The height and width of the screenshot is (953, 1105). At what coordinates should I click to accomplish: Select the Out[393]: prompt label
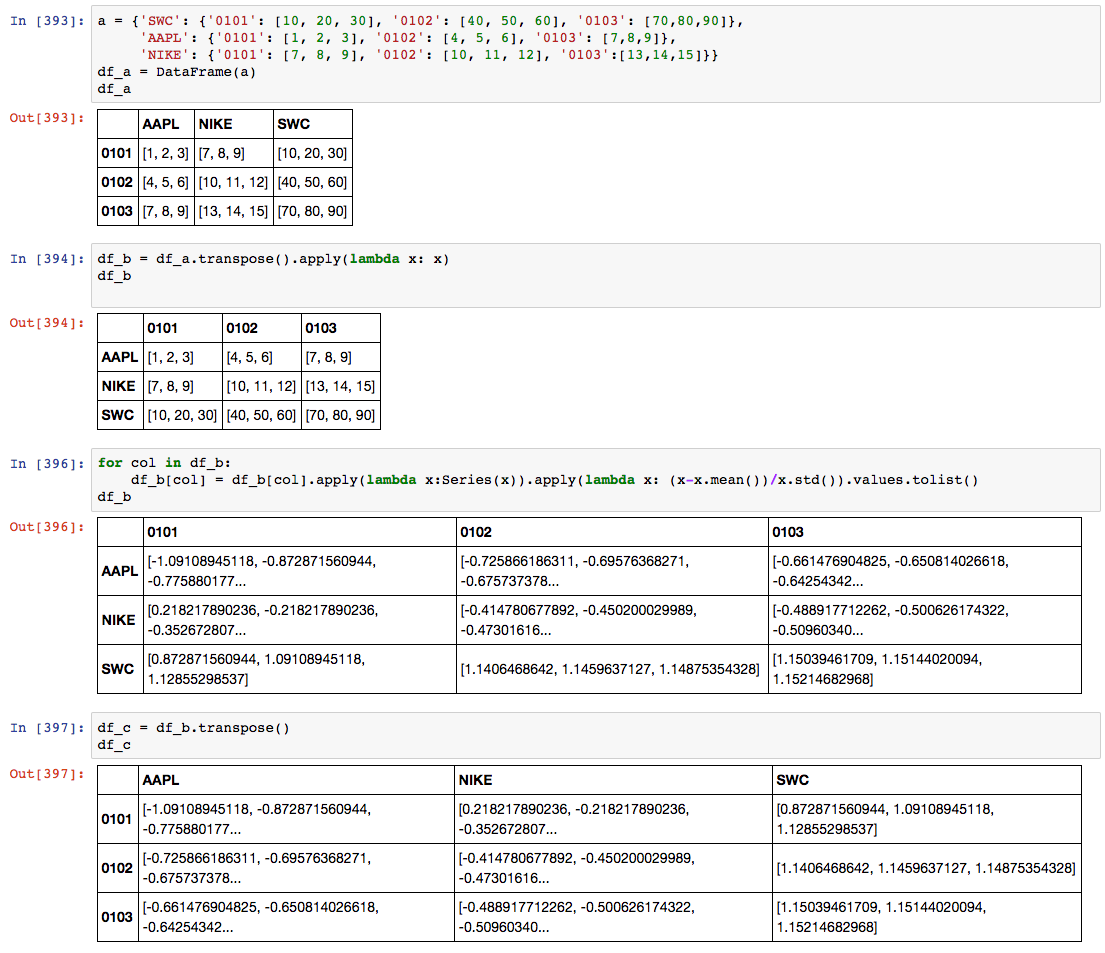(x=47, y=118)
